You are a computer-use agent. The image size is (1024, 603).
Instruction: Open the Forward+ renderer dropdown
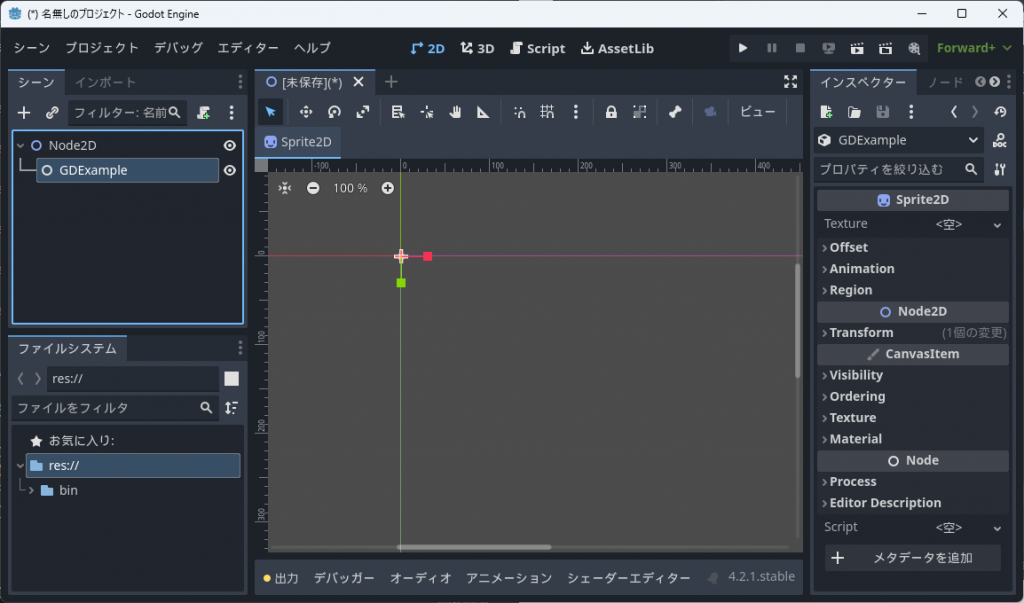click(974, 48)
